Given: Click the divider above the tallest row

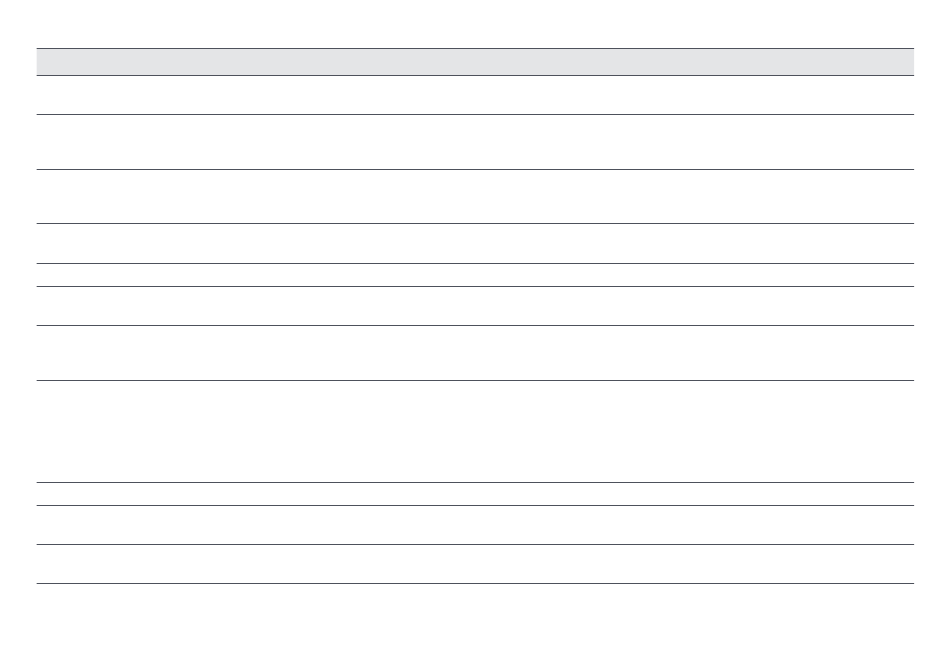Looking at the screenshot, I should 475,380.
